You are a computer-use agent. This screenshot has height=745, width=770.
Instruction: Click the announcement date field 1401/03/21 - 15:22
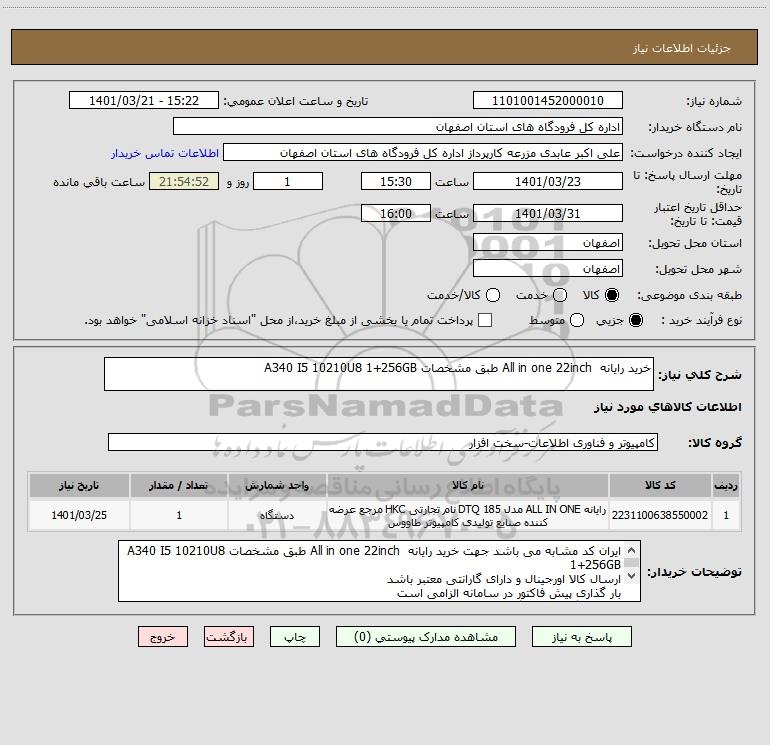(144, 101)
